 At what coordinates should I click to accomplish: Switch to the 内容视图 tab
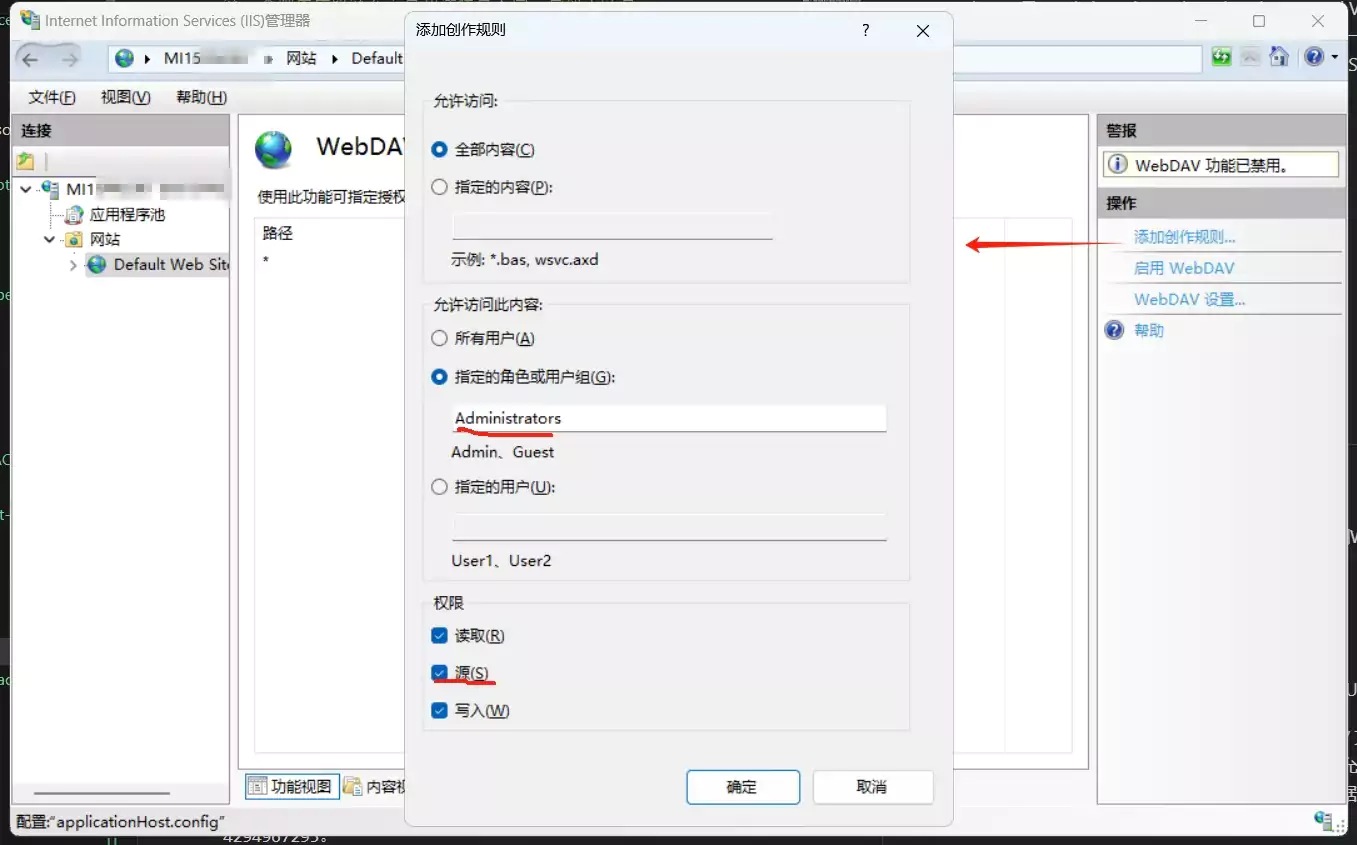point(374,786)
